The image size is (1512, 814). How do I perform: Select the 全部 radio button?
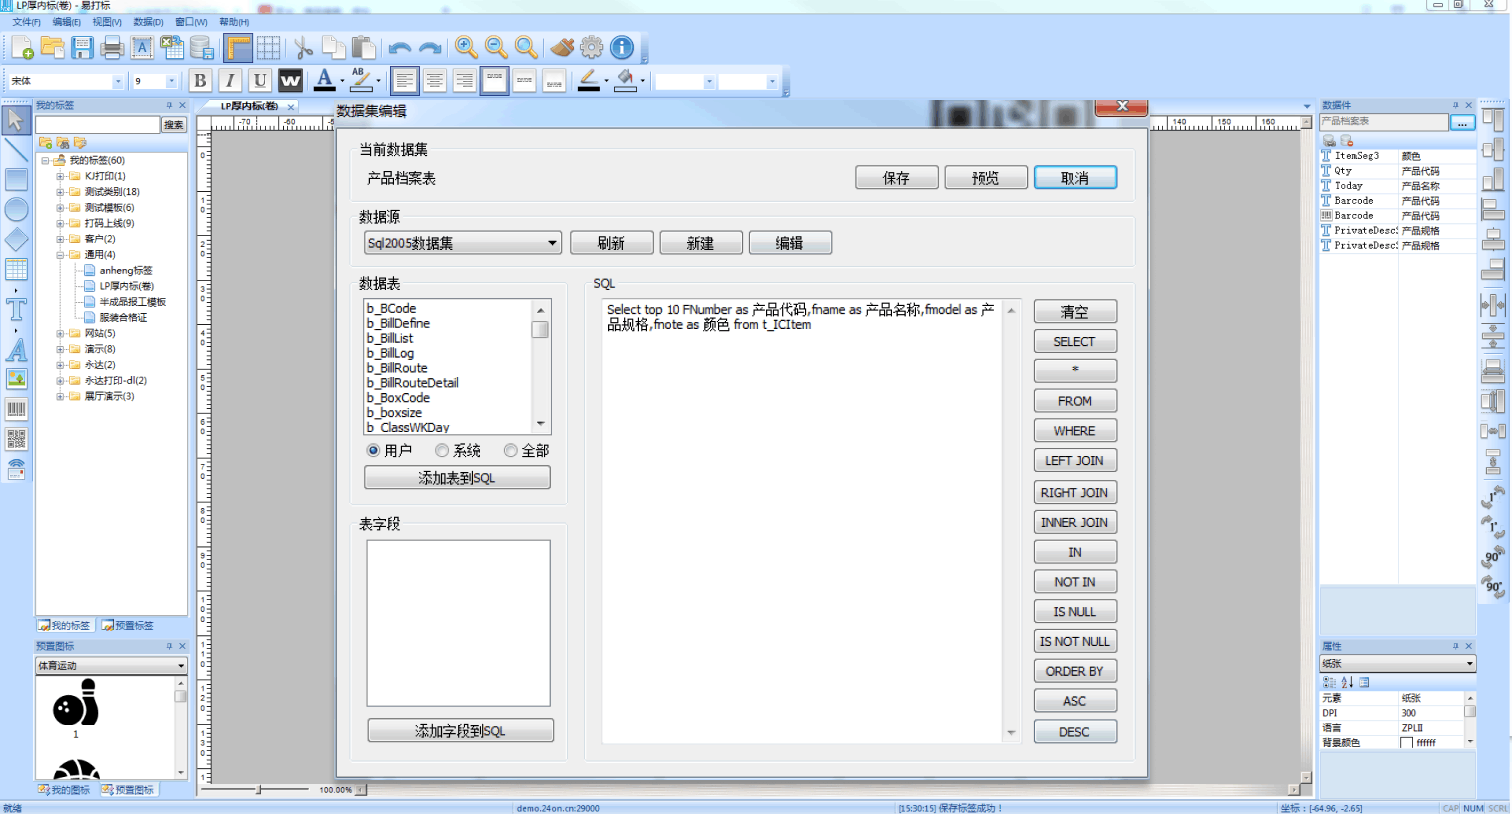coord(511,451)
